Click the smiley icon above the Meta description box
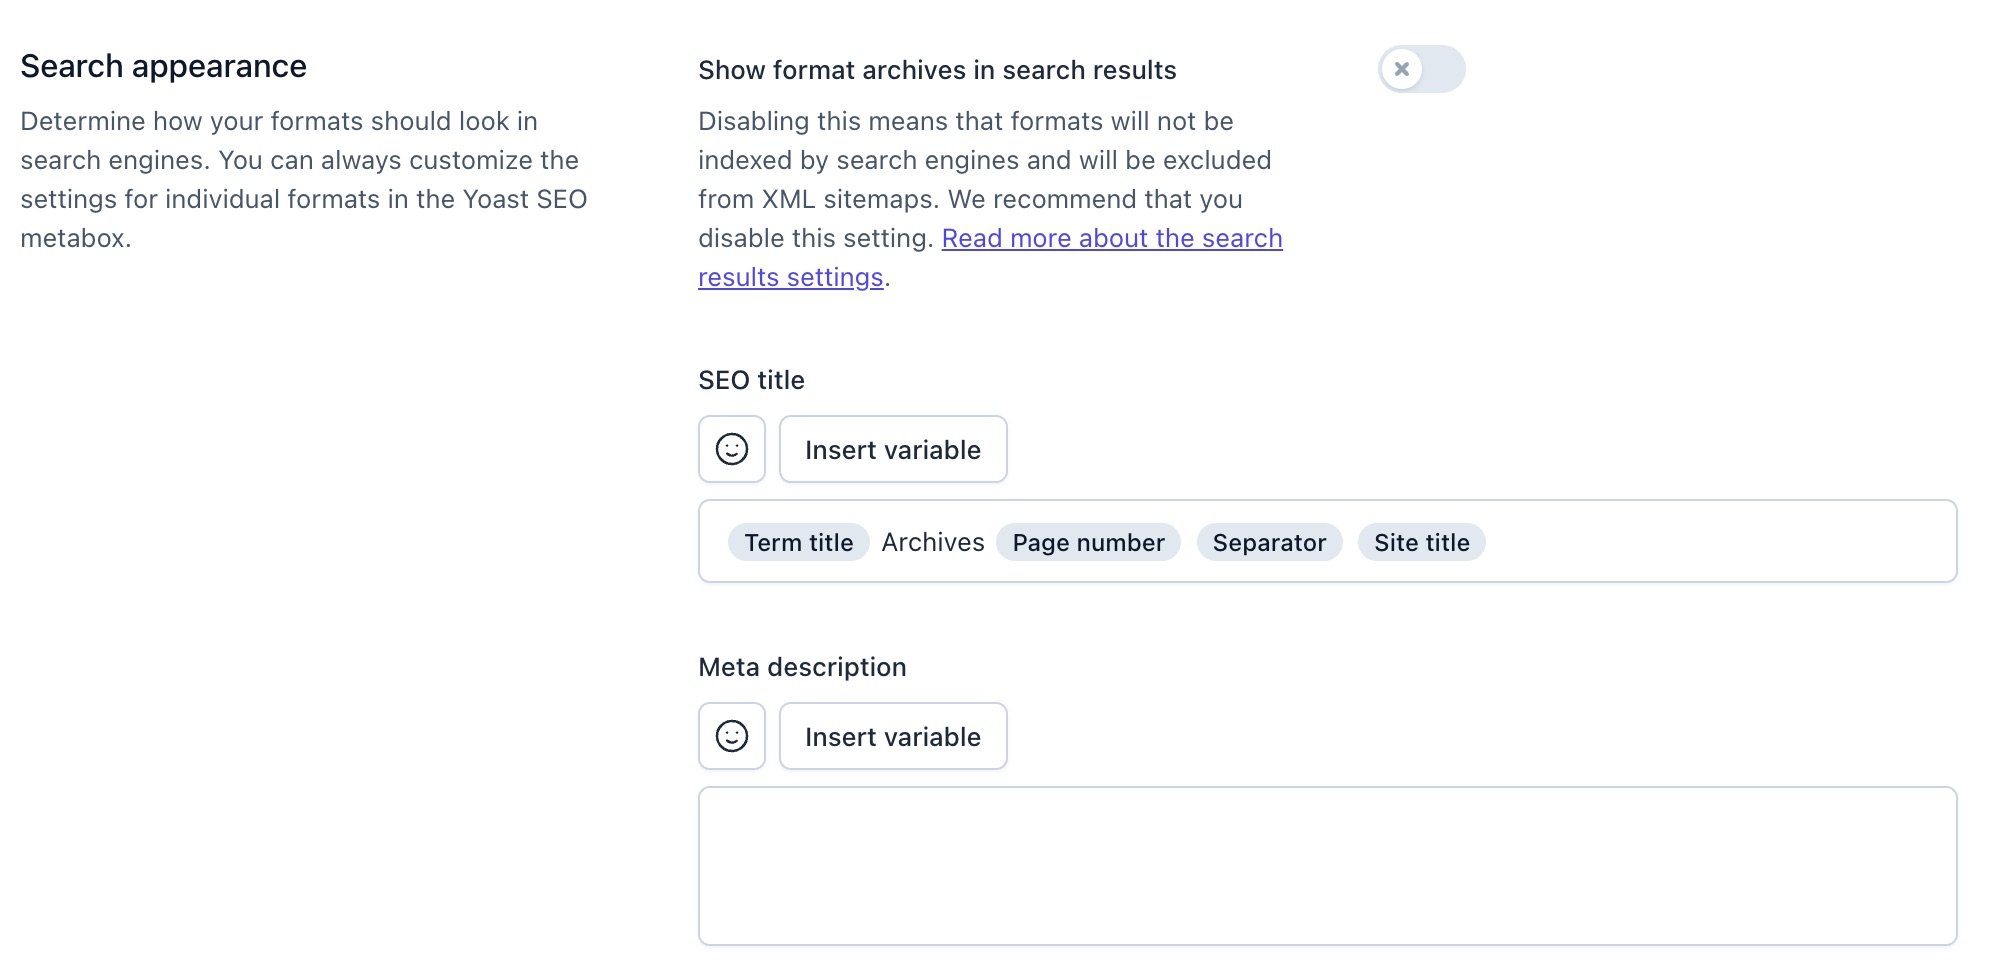This screenshot has height=976, width=1994. [x=731, y=736]
